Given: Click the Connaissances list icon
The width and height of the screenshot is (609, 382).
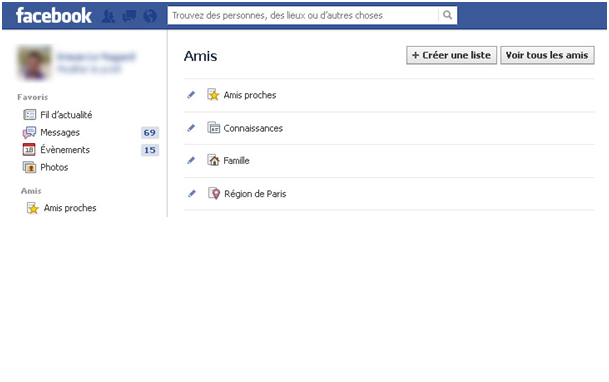Looking at the screenshot, I should (x=214, y=127).
